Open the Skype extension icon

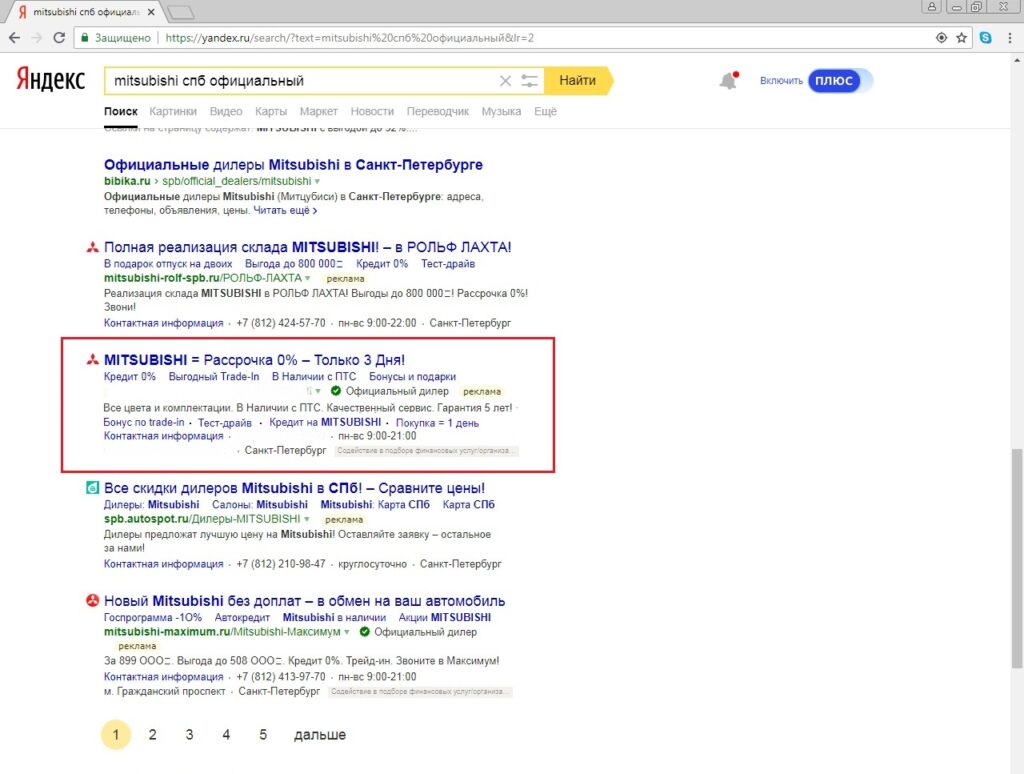(985, 38)
